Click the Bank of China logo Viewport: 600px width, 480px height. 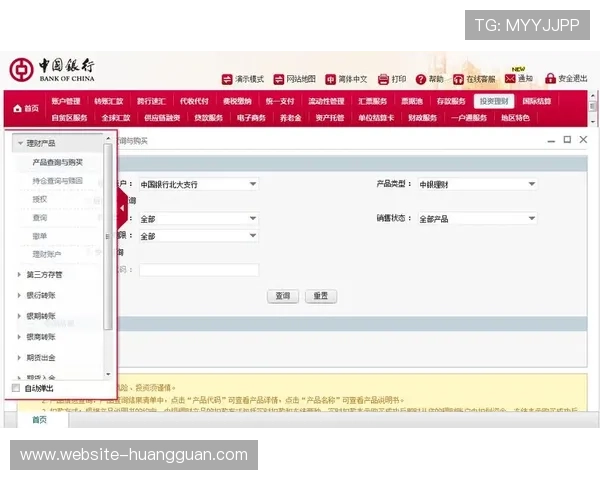[x=52, y=70]
